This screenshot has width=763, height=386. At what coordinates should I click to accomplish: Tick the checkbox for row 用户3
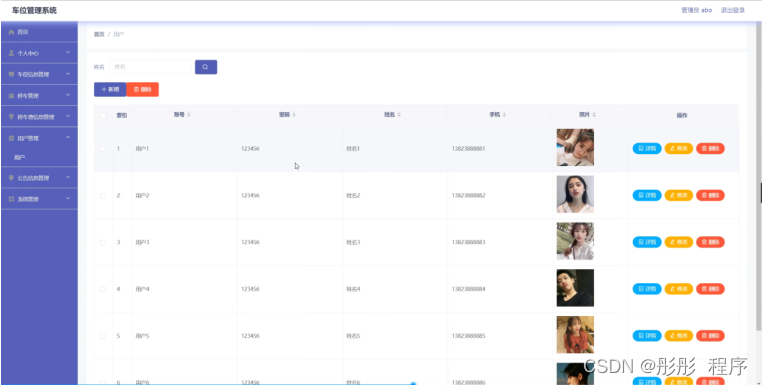[103, 242]
